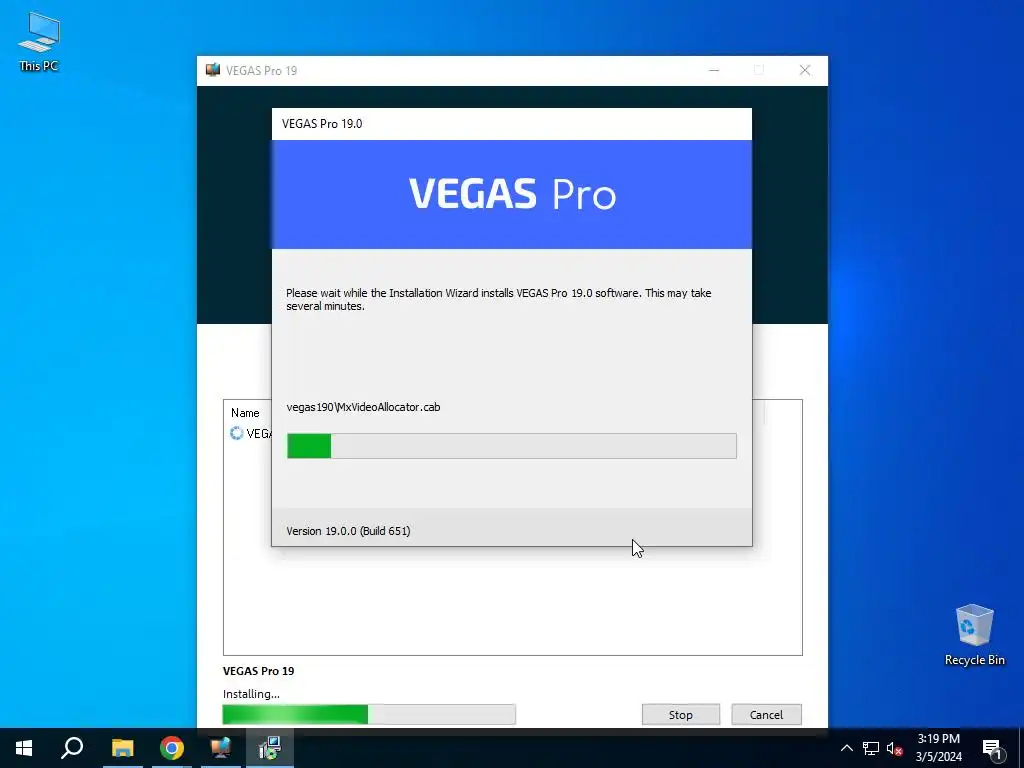Open the This PC desktop icon
Viewport: 1024px width, 768px height.
tap(39, 41)
